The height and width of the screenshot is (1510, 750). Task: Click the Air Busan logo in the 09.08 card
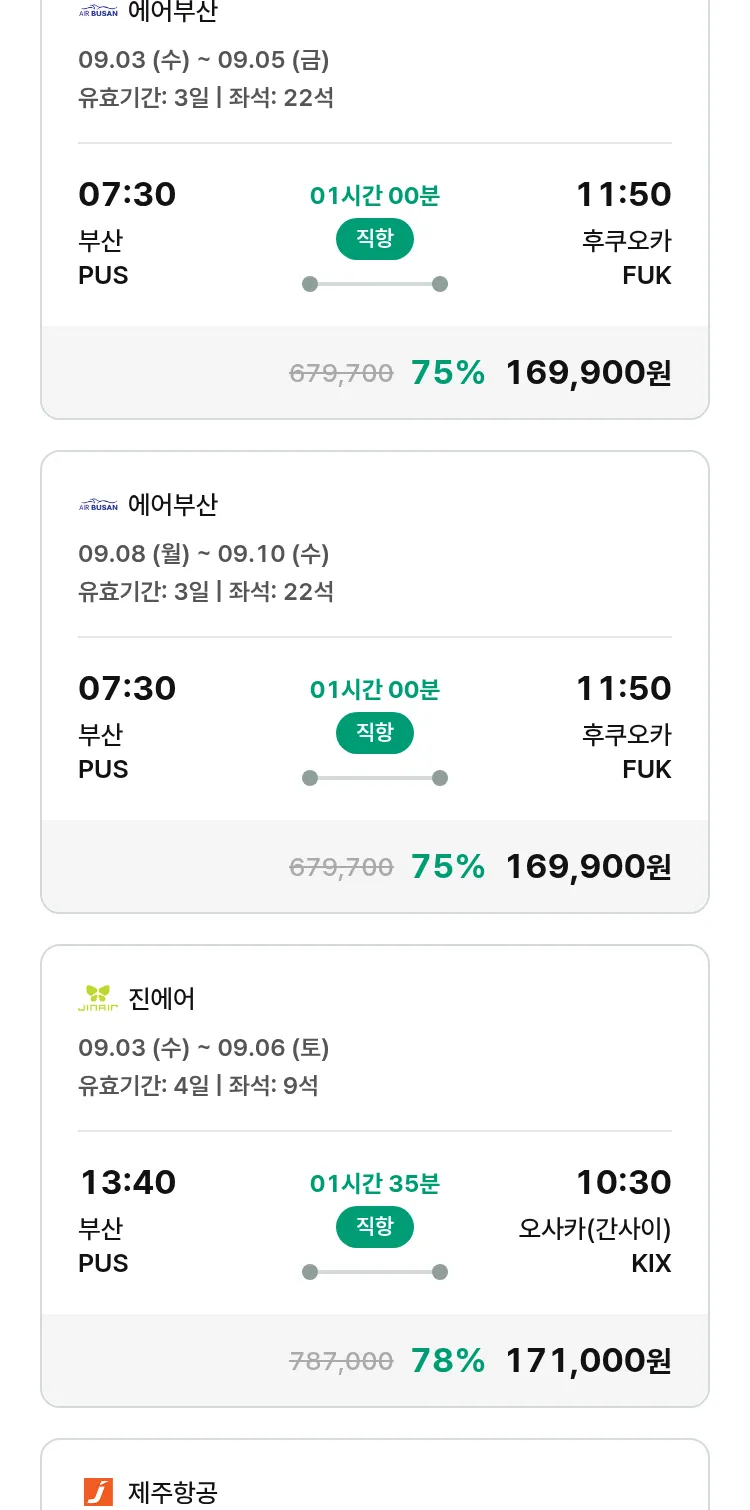98,505
